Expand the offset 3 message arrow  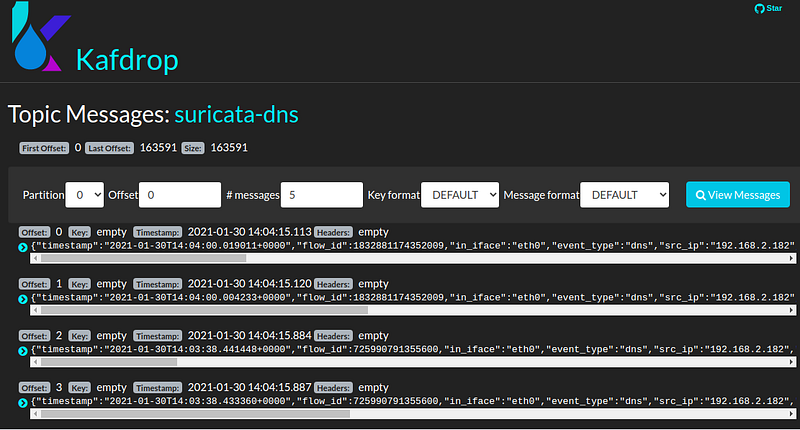(x=22, y=403)
